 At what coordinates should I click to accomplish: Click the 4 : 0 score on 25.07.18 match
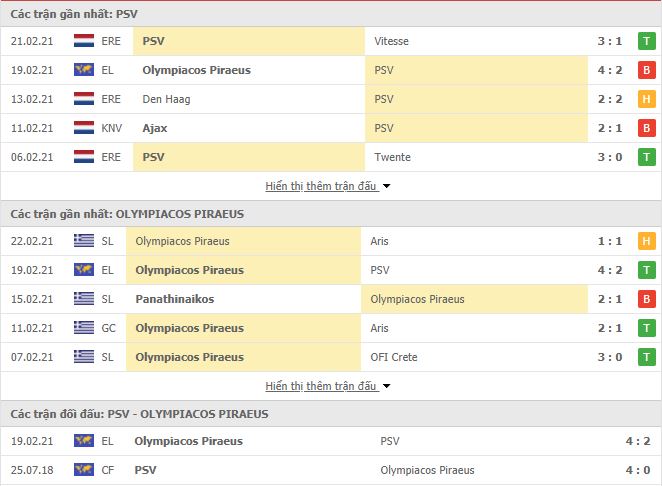point(638,470)
